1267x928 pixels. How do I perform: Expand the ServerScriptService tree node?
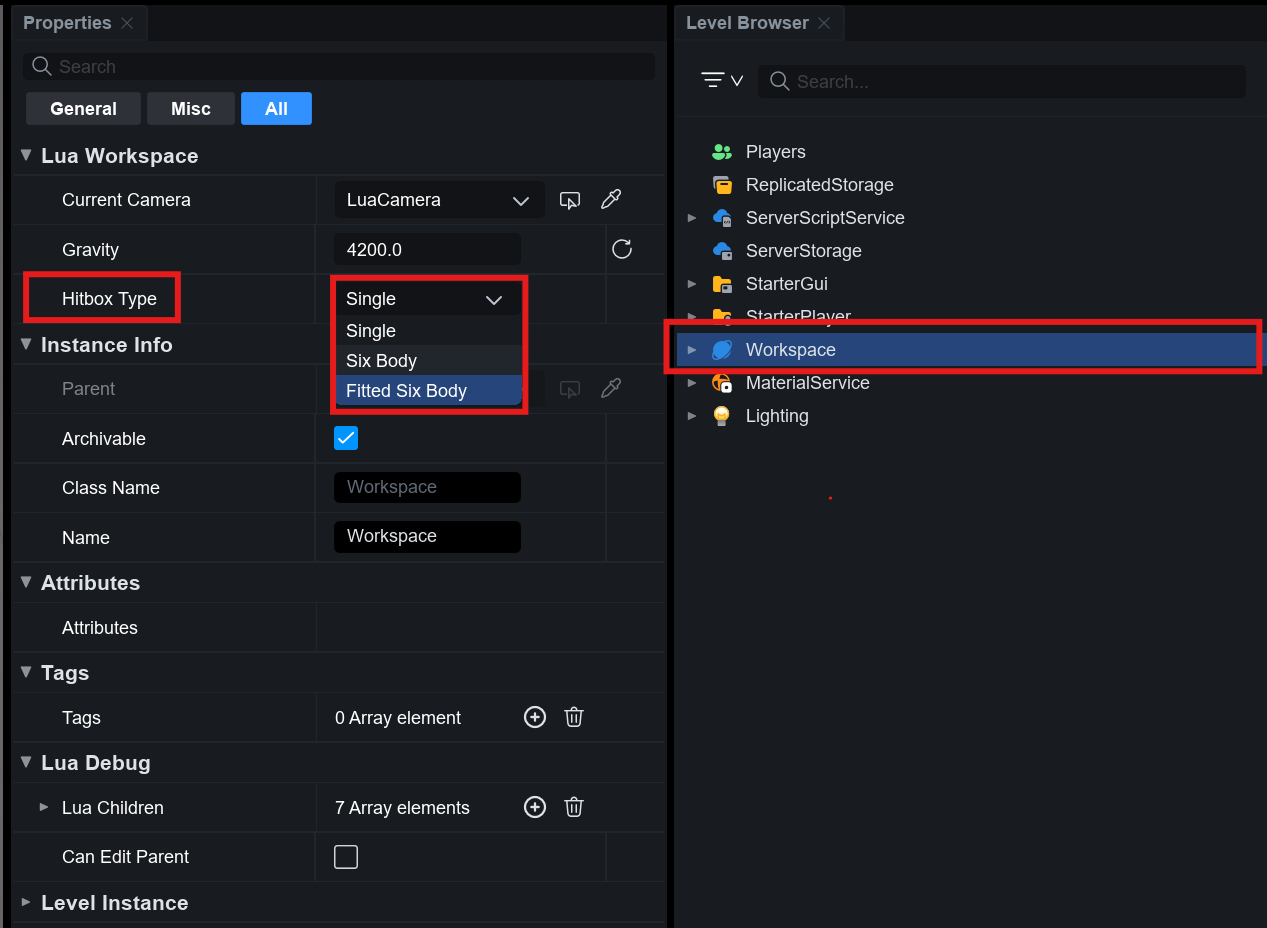(692, 218)
